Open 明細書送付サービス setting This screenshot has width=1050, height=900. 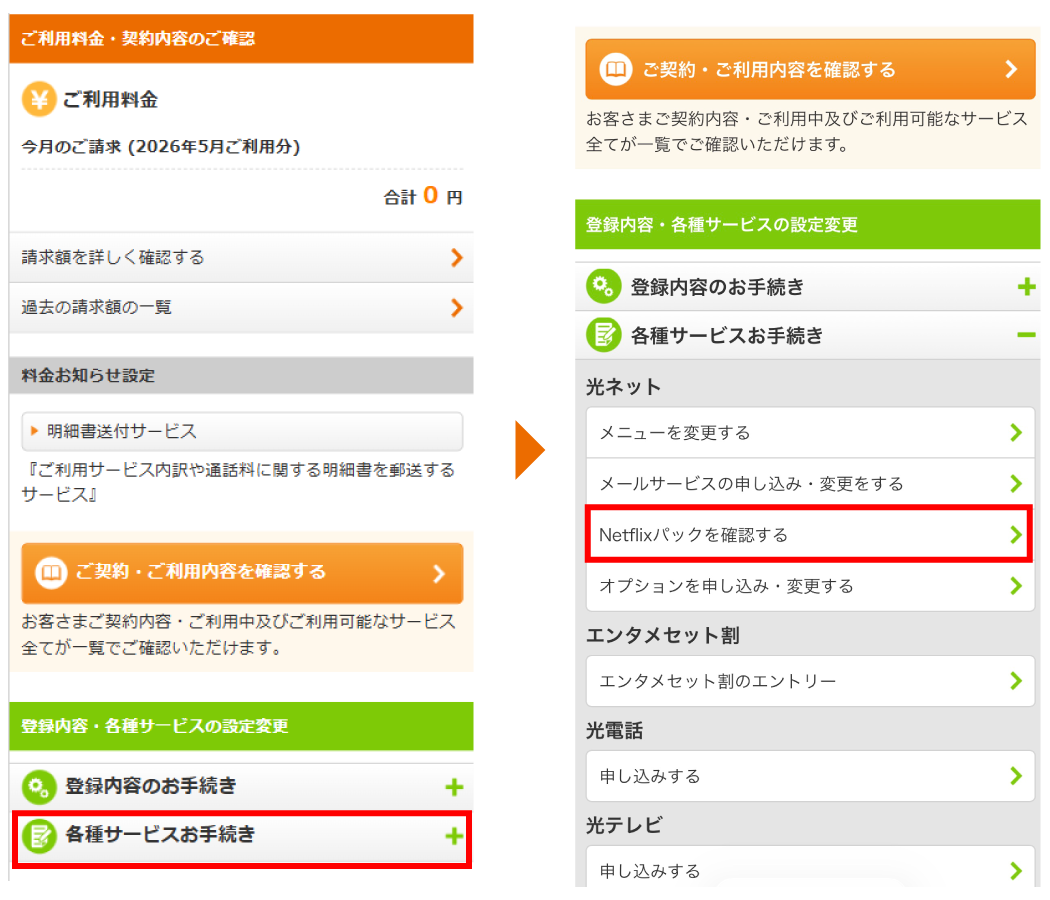coord(242,431)
